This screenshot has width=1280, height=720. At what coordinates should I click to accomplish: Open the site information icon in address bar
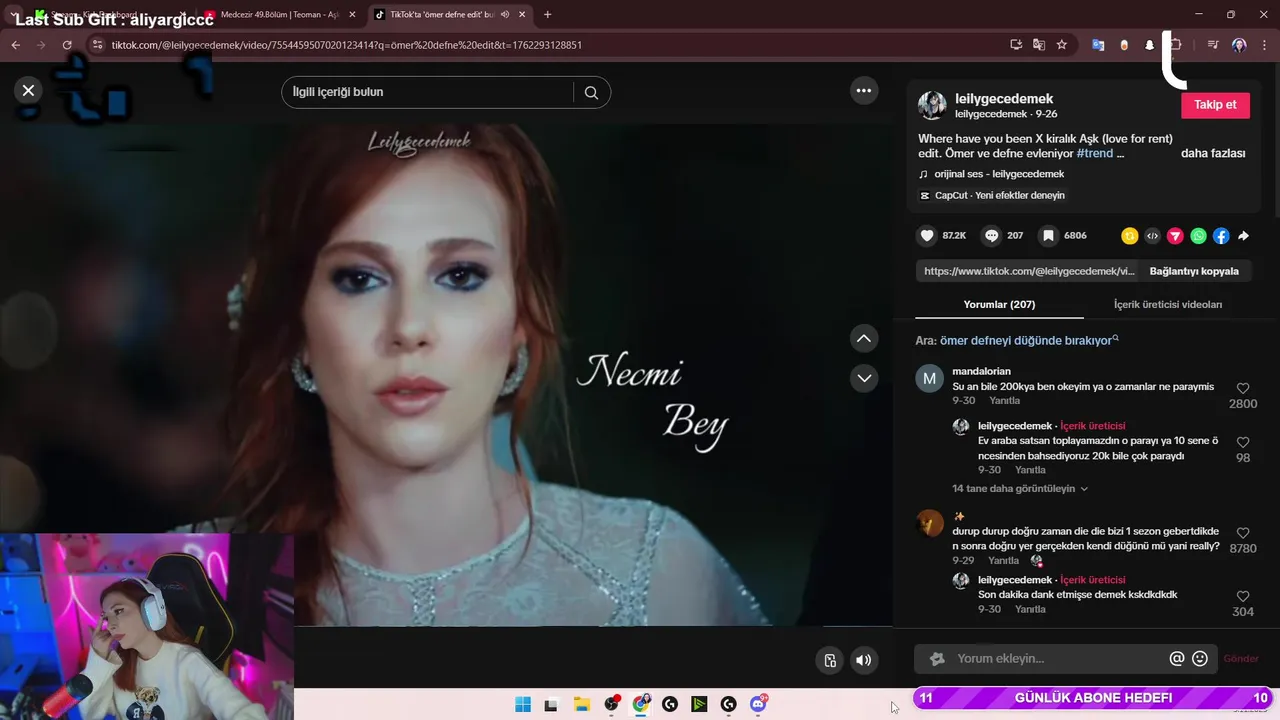(96, 45)
